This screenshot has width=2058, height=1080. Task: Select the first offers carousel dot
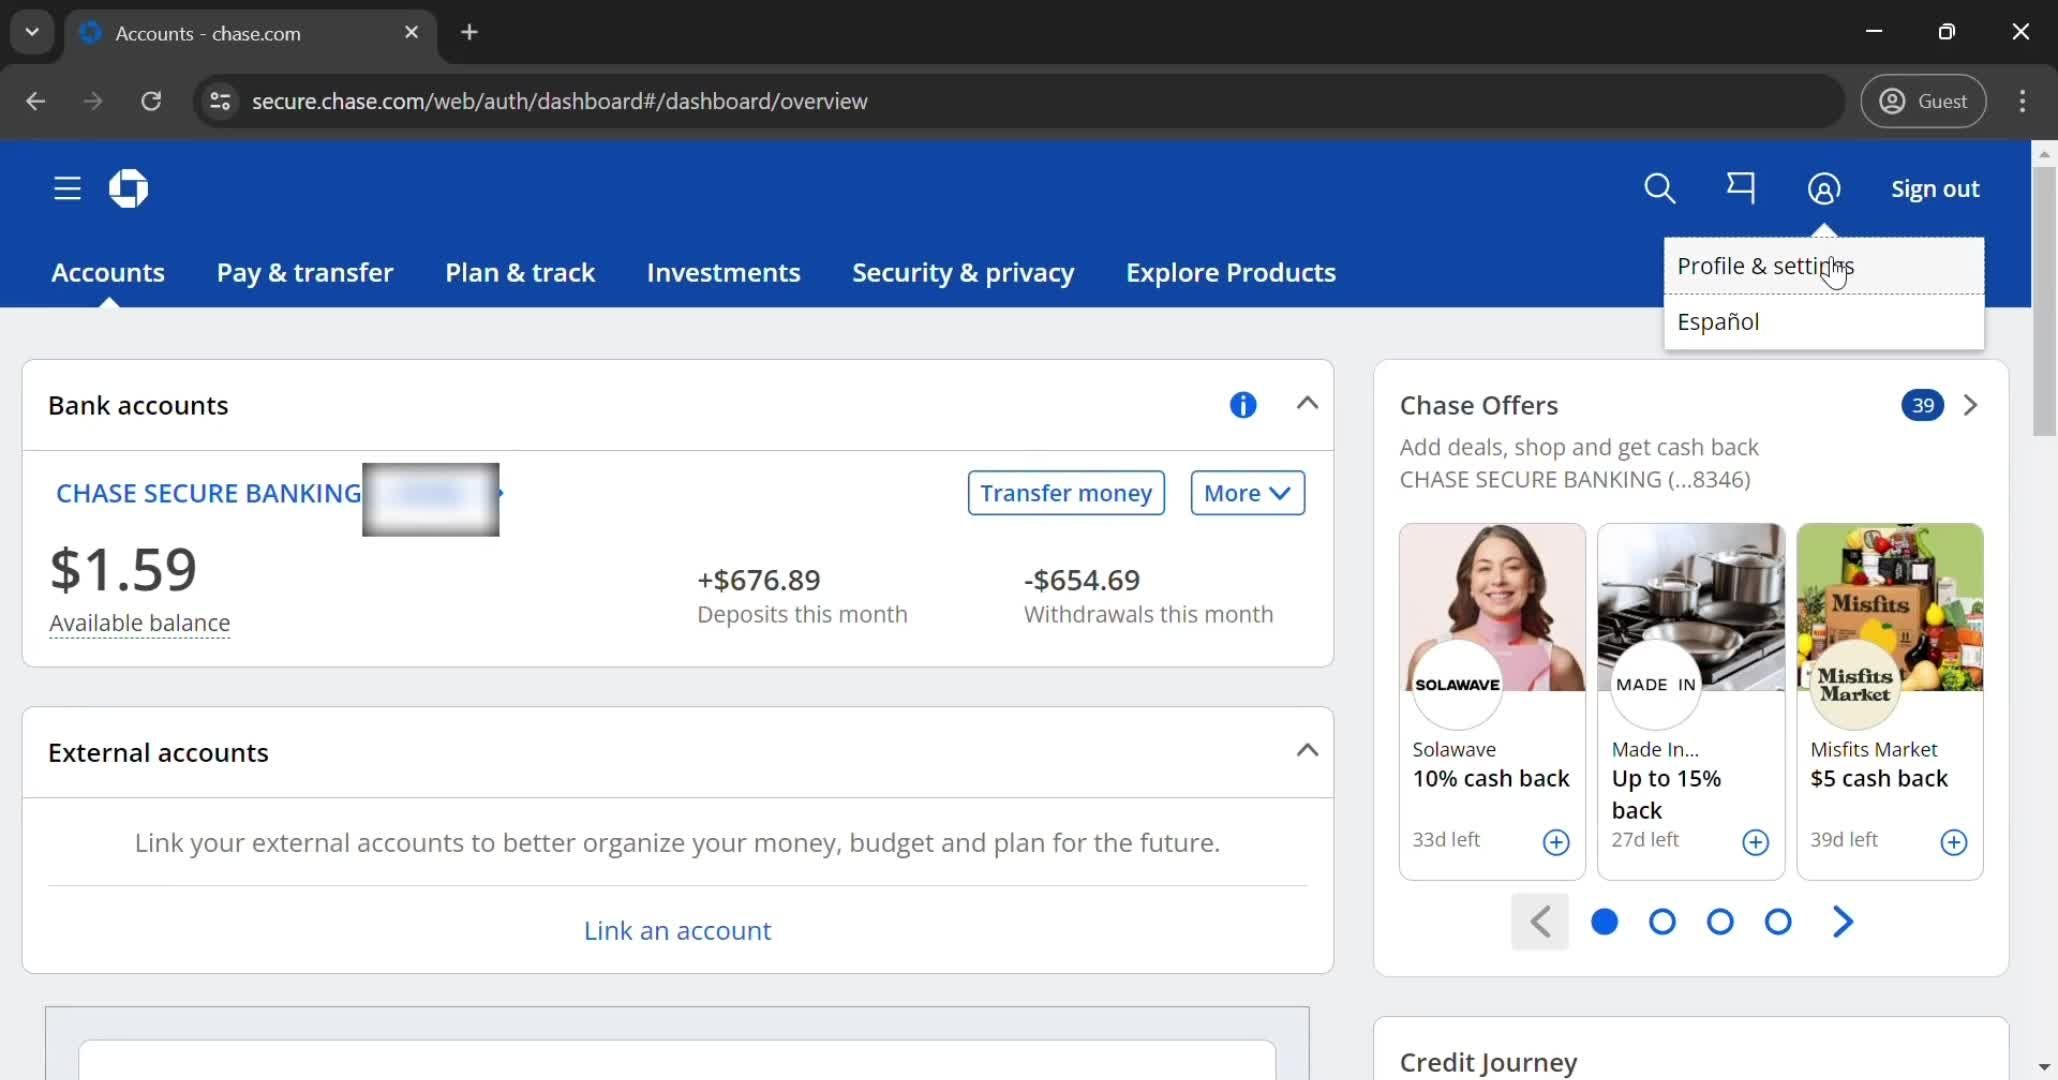point(1604,921)
